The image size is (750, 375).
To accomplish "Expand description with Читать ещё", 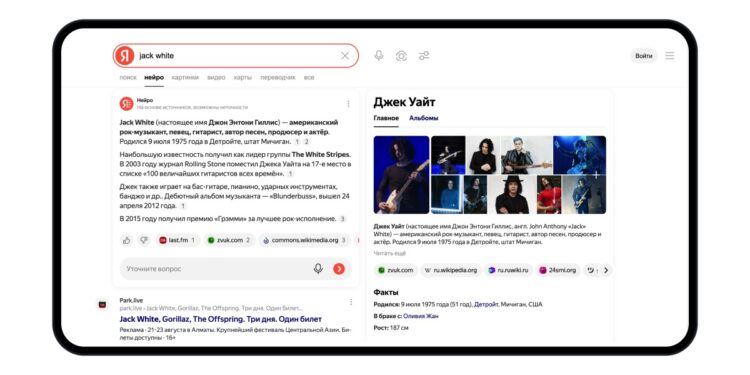I will (389, 253).
